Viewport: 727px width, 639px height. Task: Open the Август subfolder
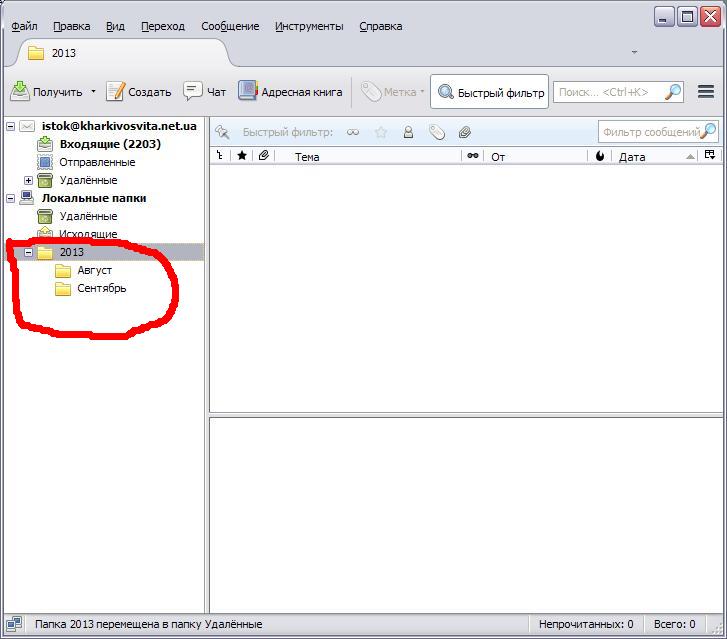point(95,270)
